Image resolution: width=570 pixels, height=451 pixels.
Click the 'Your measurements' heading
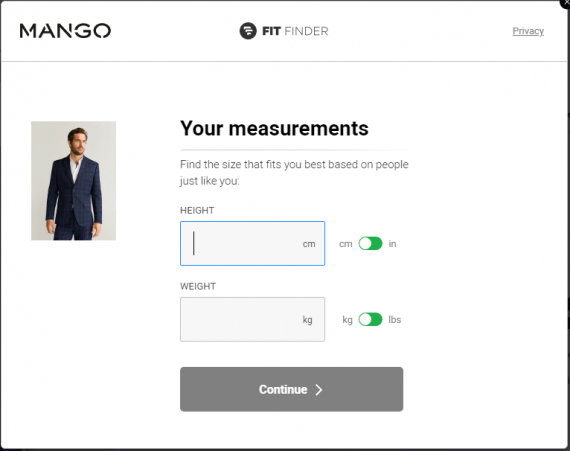click(274, 128)
